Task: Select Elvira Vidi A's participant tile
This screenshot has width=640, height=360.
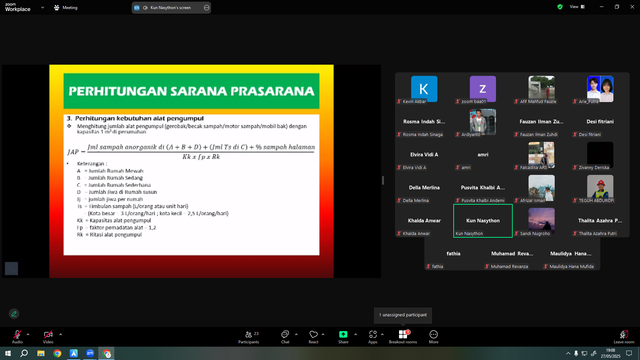Action: pyautogui.click(x=424, y=155)
